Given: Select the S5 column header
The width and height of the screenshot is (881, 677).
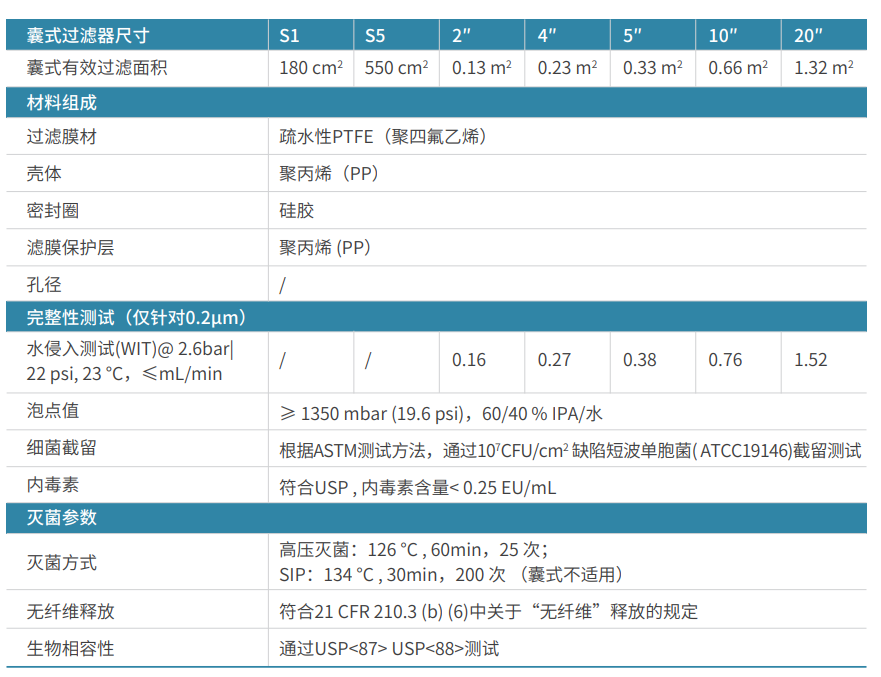Looking at the screenshot, I should [375, 36].
